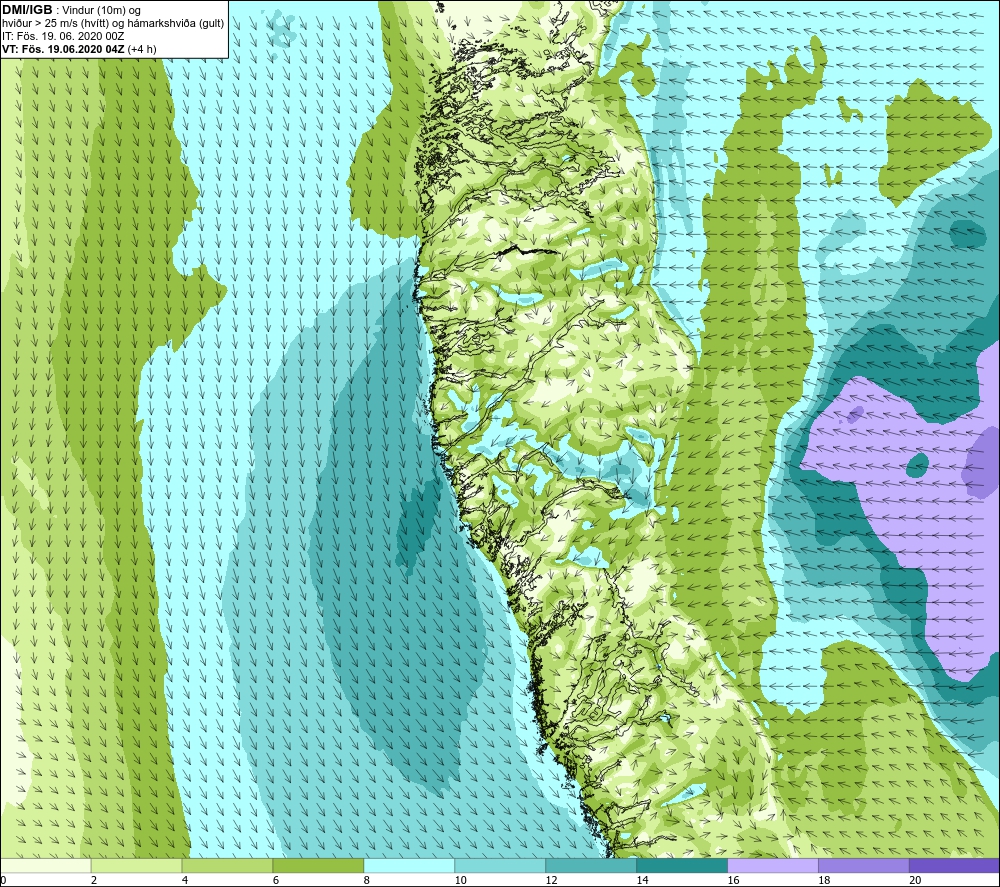This screenshot has width=1000, height=887.
Task: Click the above-20 m/s dark violet legend swatch
Action: point(954,866)
